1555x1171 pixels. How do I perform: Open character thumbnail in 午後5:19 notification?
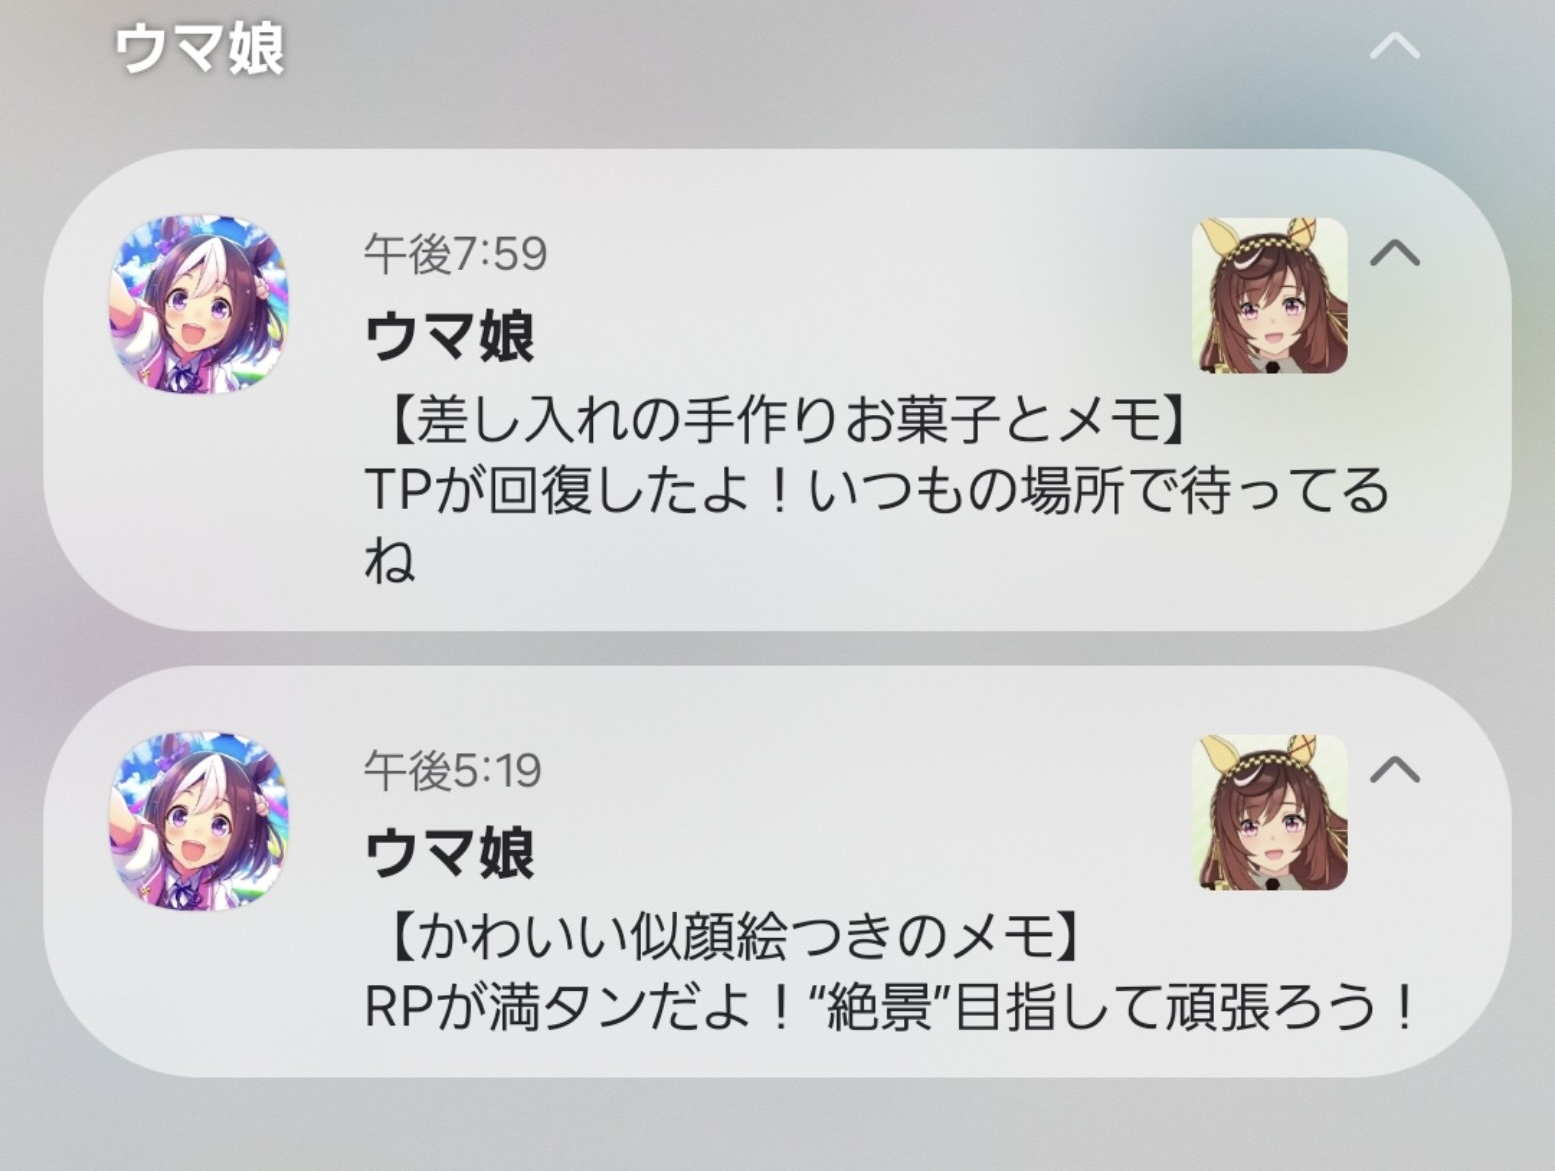click(1269, 812)
